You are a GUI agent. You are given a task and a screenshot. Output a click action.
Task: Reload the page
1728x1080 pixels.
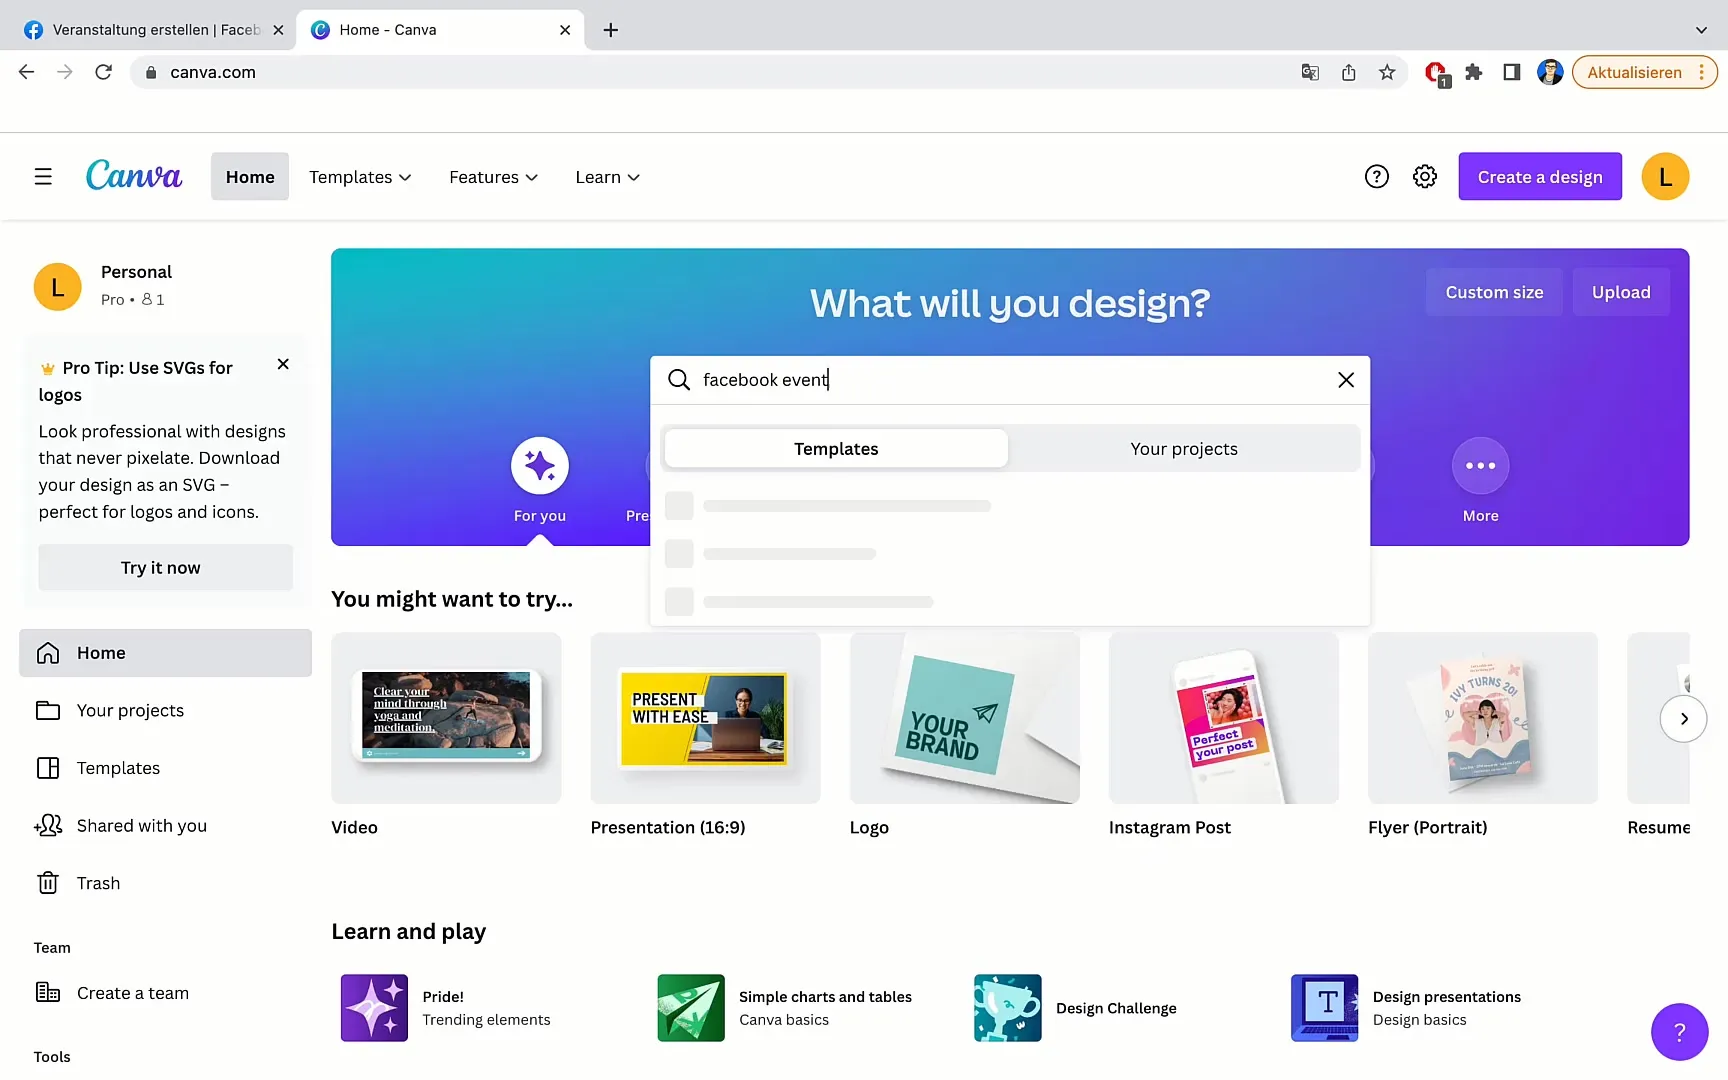tap(103, 72)
